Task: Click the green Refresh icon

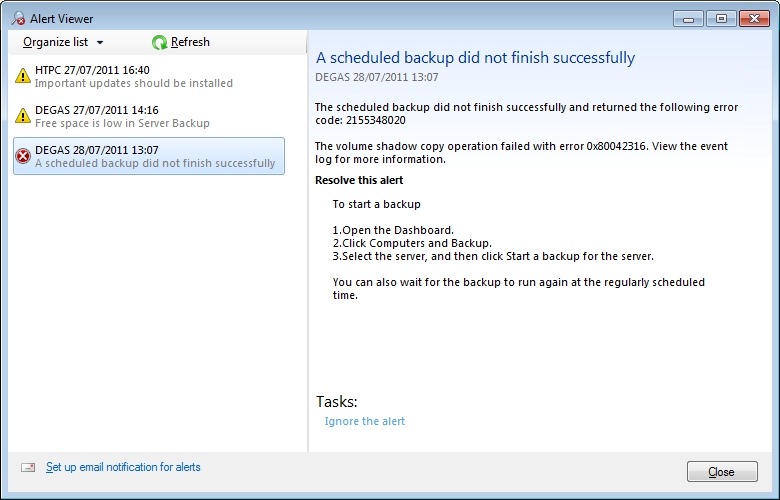Action: pos(159,42)
